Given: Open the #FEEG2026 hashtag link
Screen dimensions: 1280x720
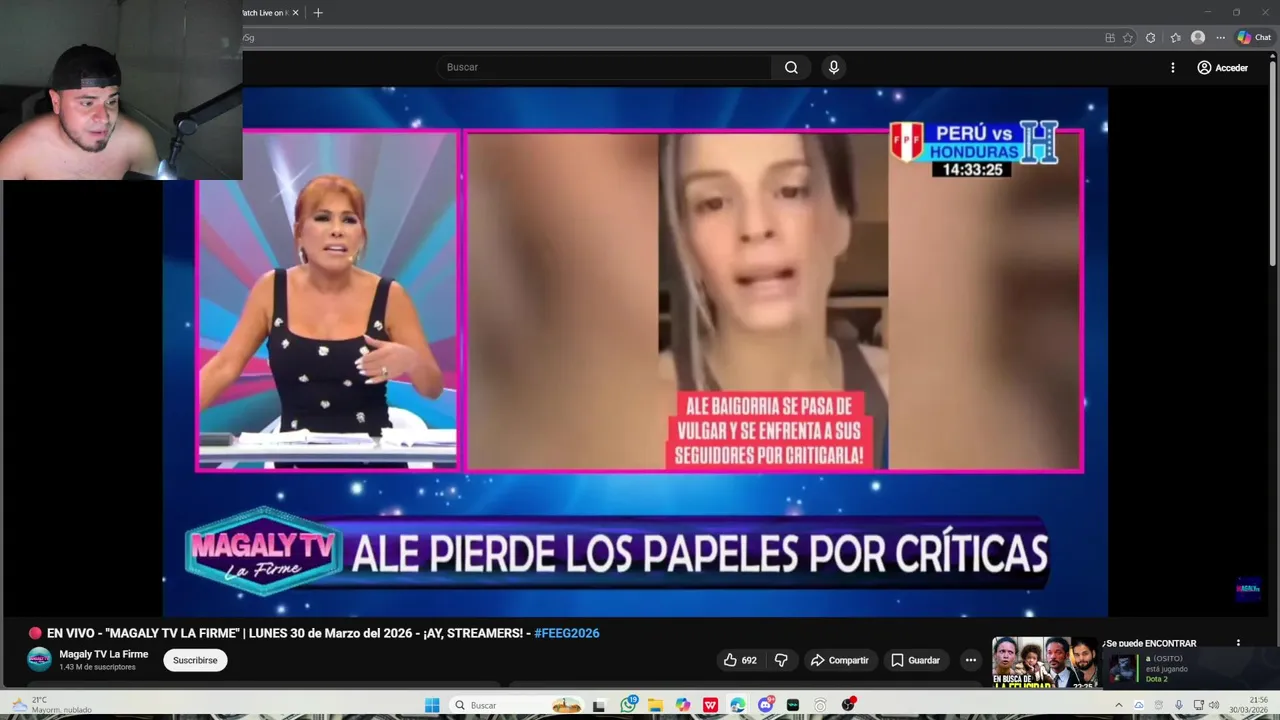Looking at the screenshot, I should click(567, 633).
